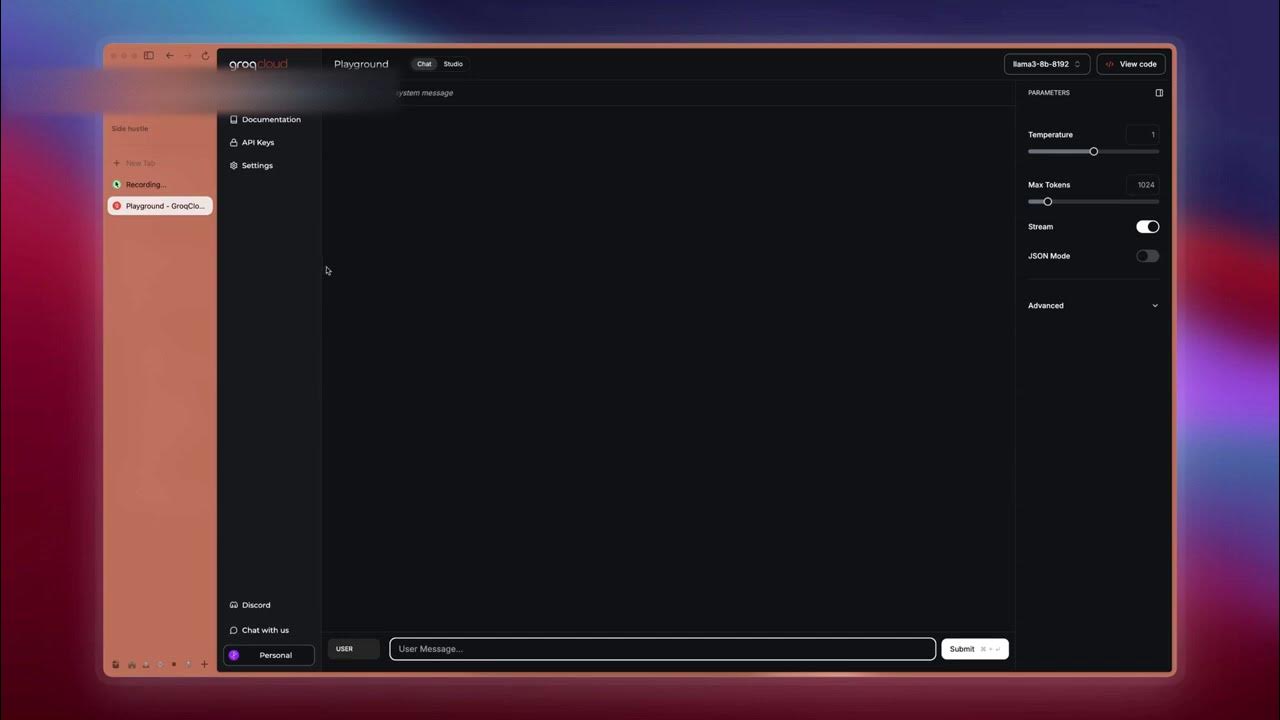The image size is (1280, 720).
Task: Click the plus icon next to New Tab
Action: tap(117, 163)
